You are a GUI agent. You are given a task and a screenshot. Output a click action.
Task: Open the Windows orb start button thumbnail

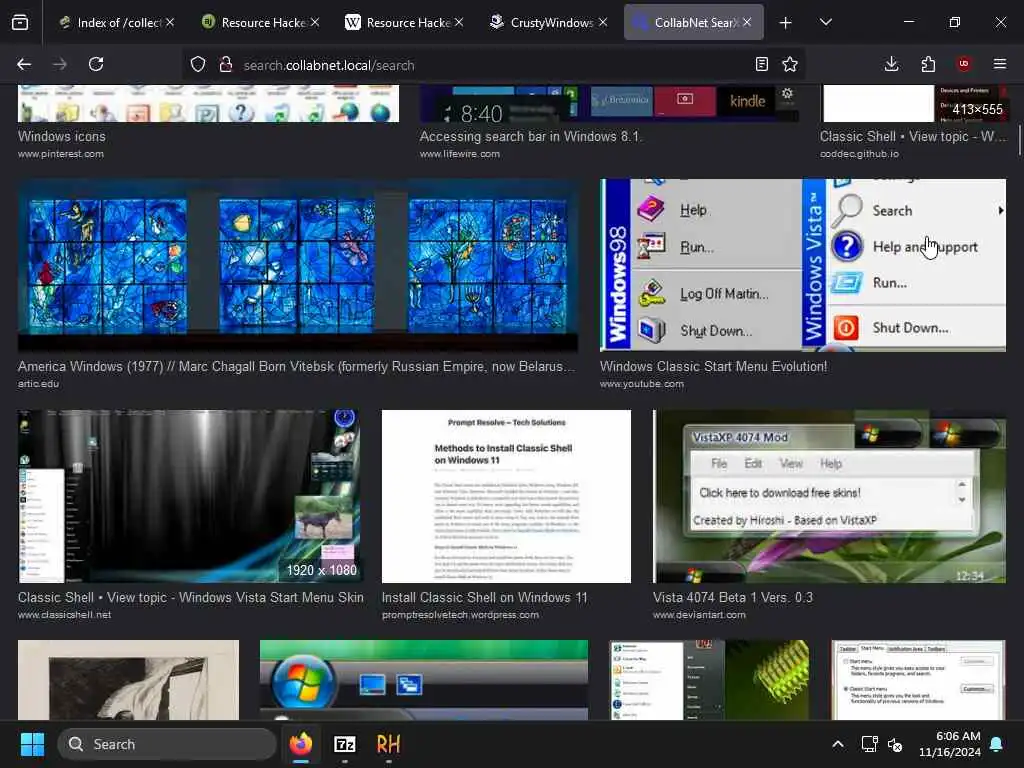point(424,680)
